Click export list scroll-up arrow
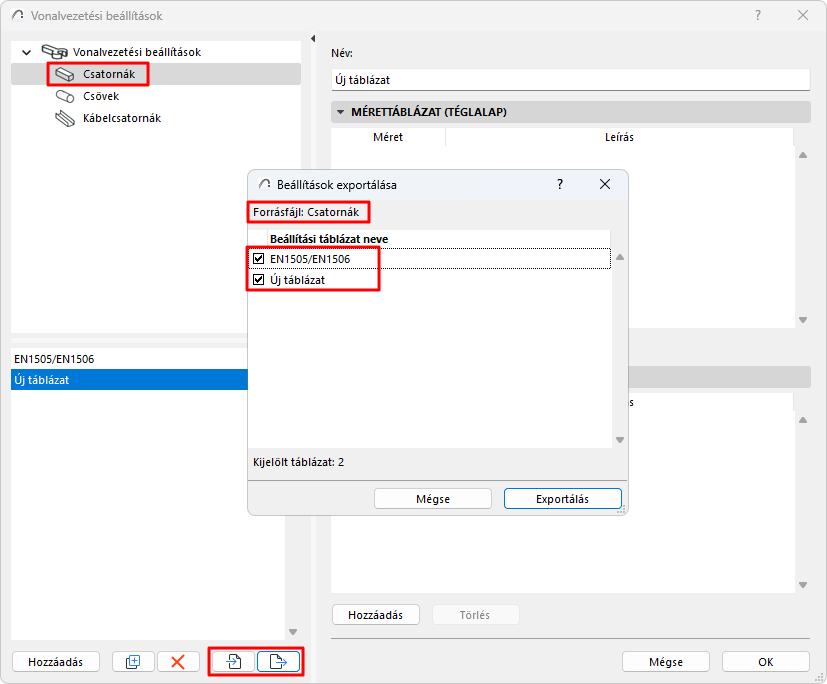This screenshot has width=827, height=684. (620, 257)
